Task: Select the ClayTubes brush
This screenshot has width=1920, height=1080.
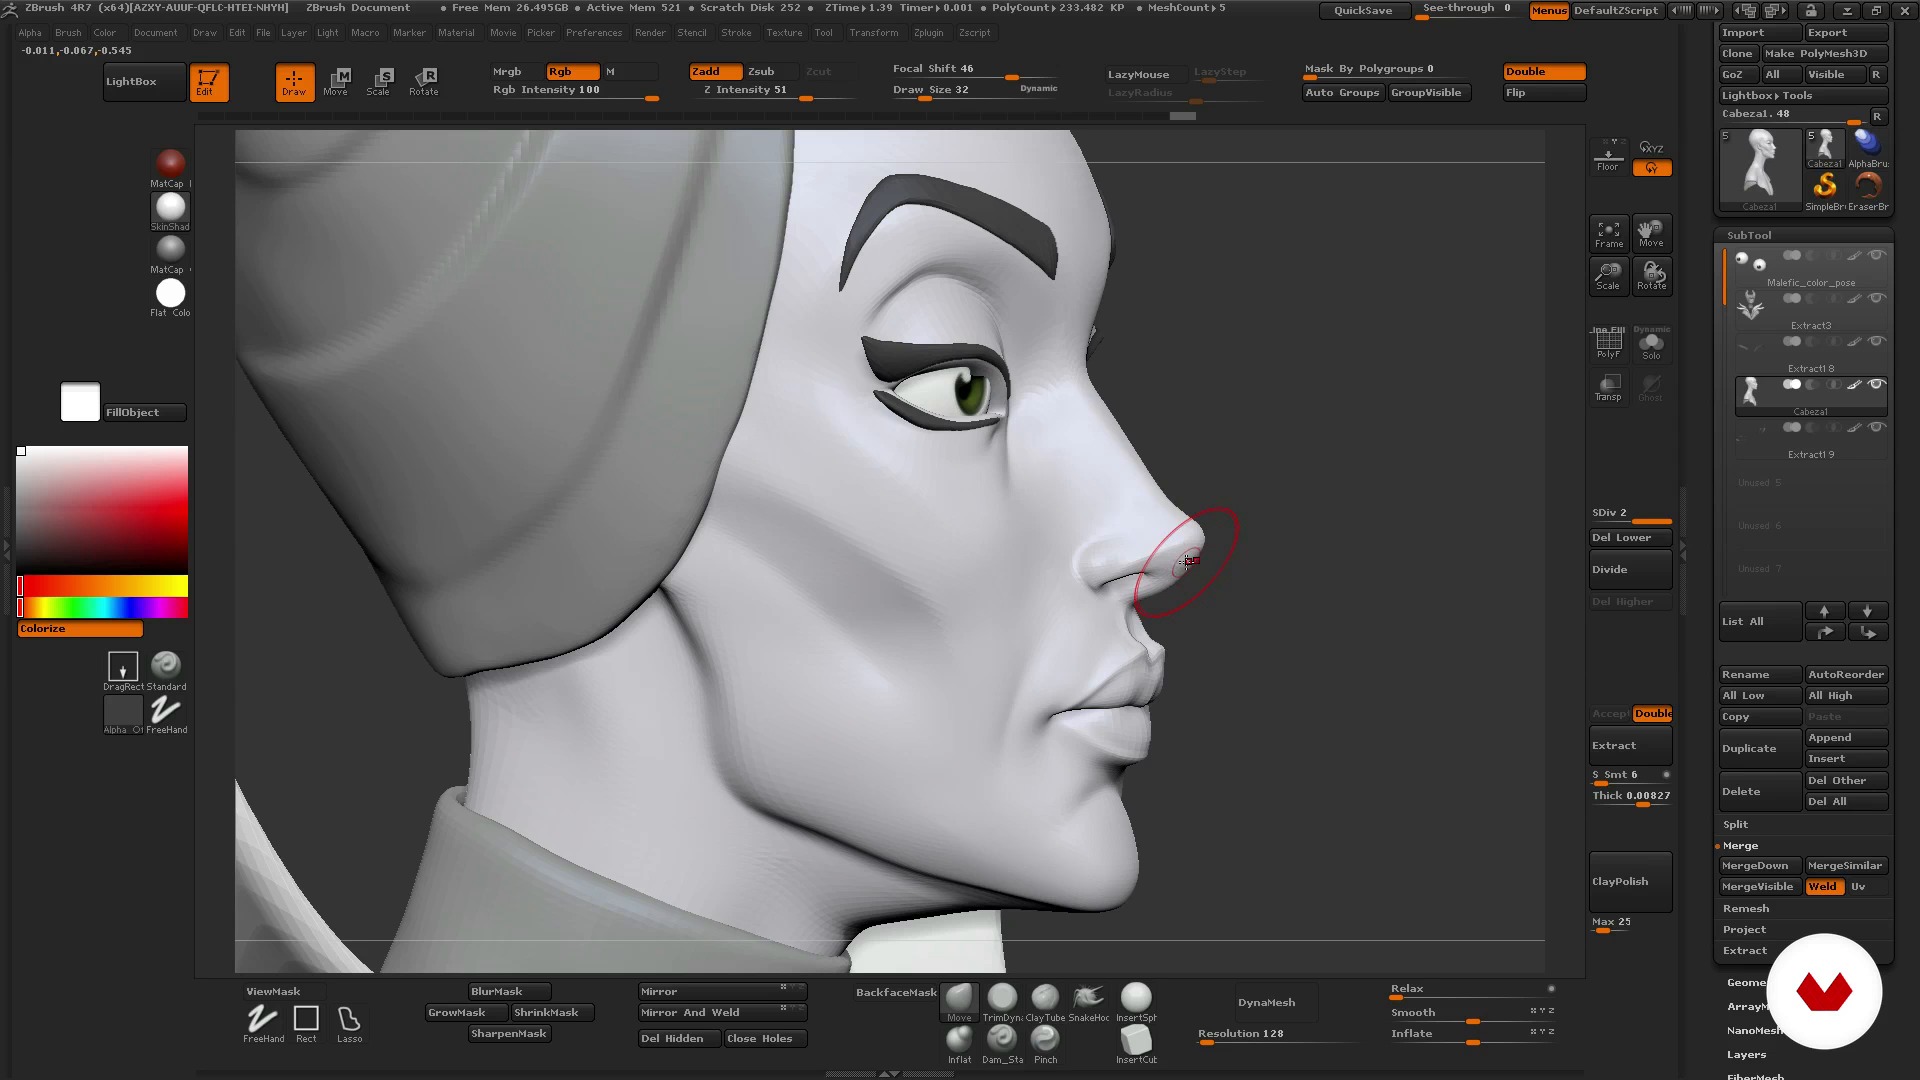Action: click(1045, 1002)
